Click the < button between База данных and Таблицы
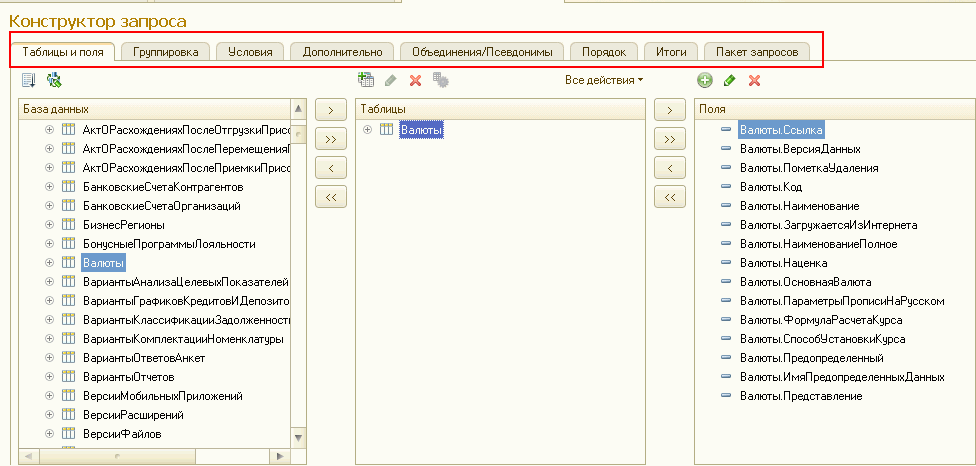Viewport: 976px width, 466px height. point(331,168)
